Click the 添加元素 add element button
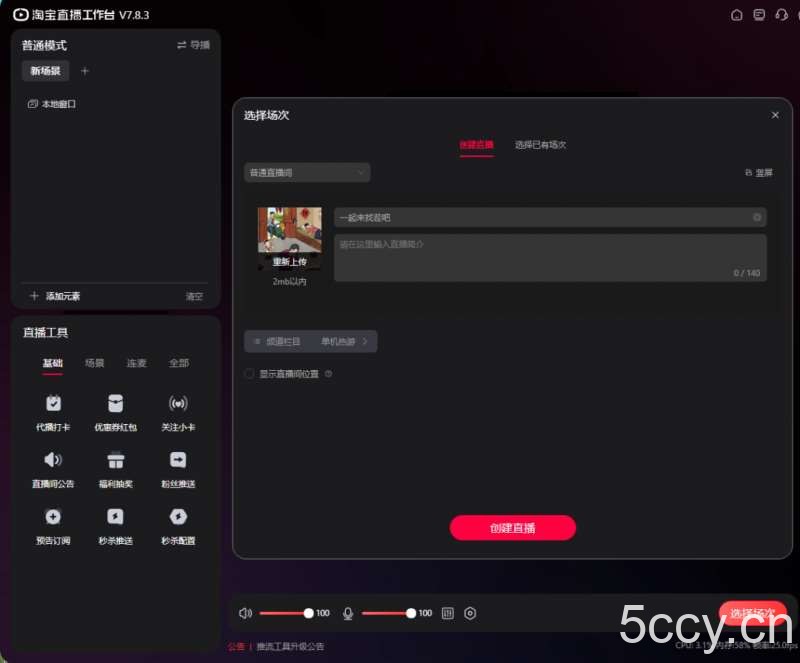 click(x=55, y=296)
